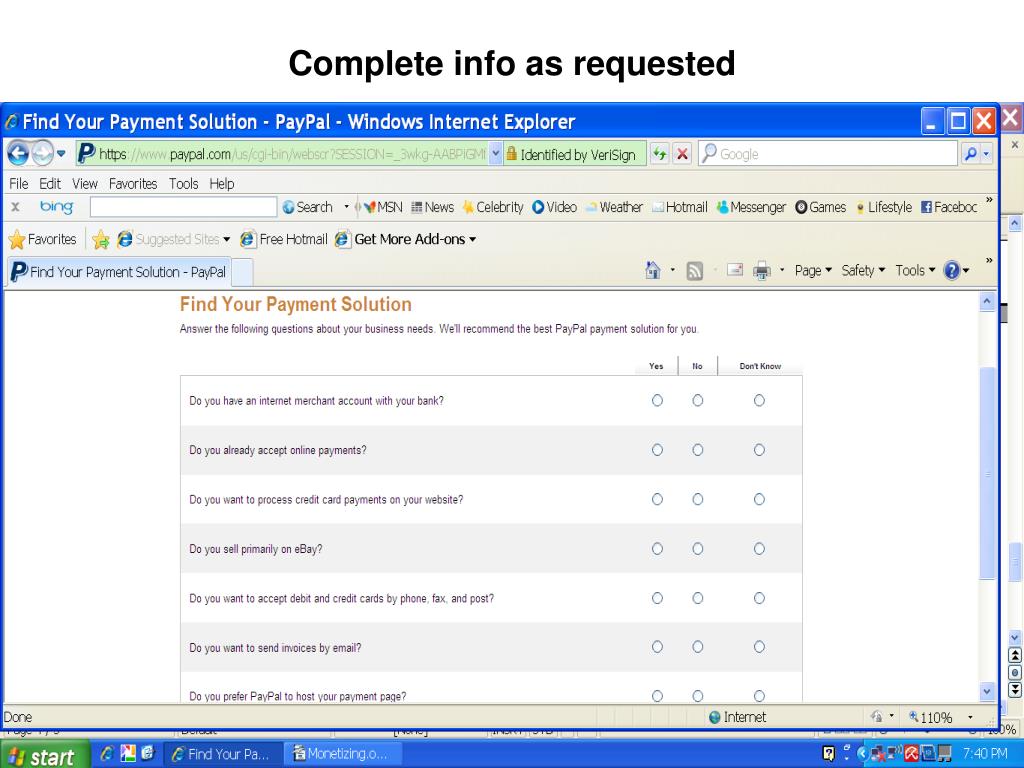Open the Bing Search button dropdown arrow
Image resolution: width=1024 pixels, height=768 pixels.
click(x=346, y=207)
